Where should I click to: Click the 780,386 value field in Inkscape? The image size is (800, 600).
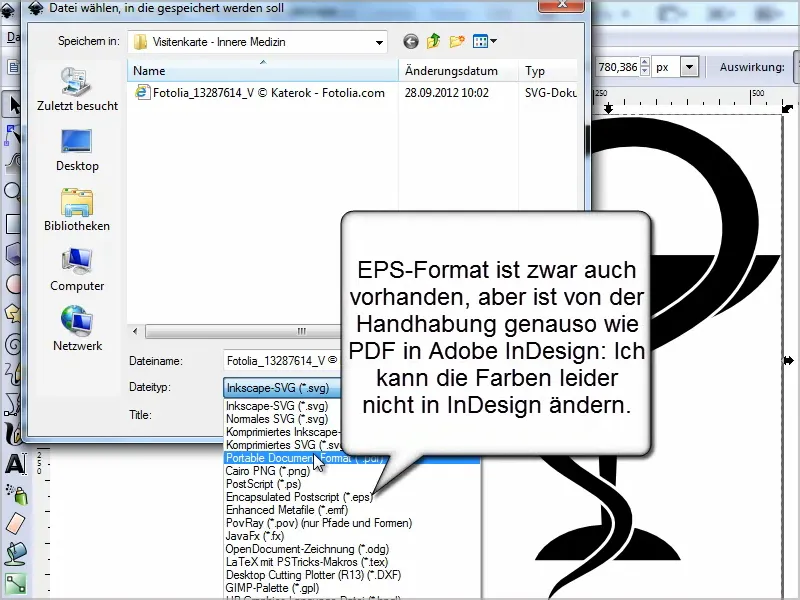[617, 67]
